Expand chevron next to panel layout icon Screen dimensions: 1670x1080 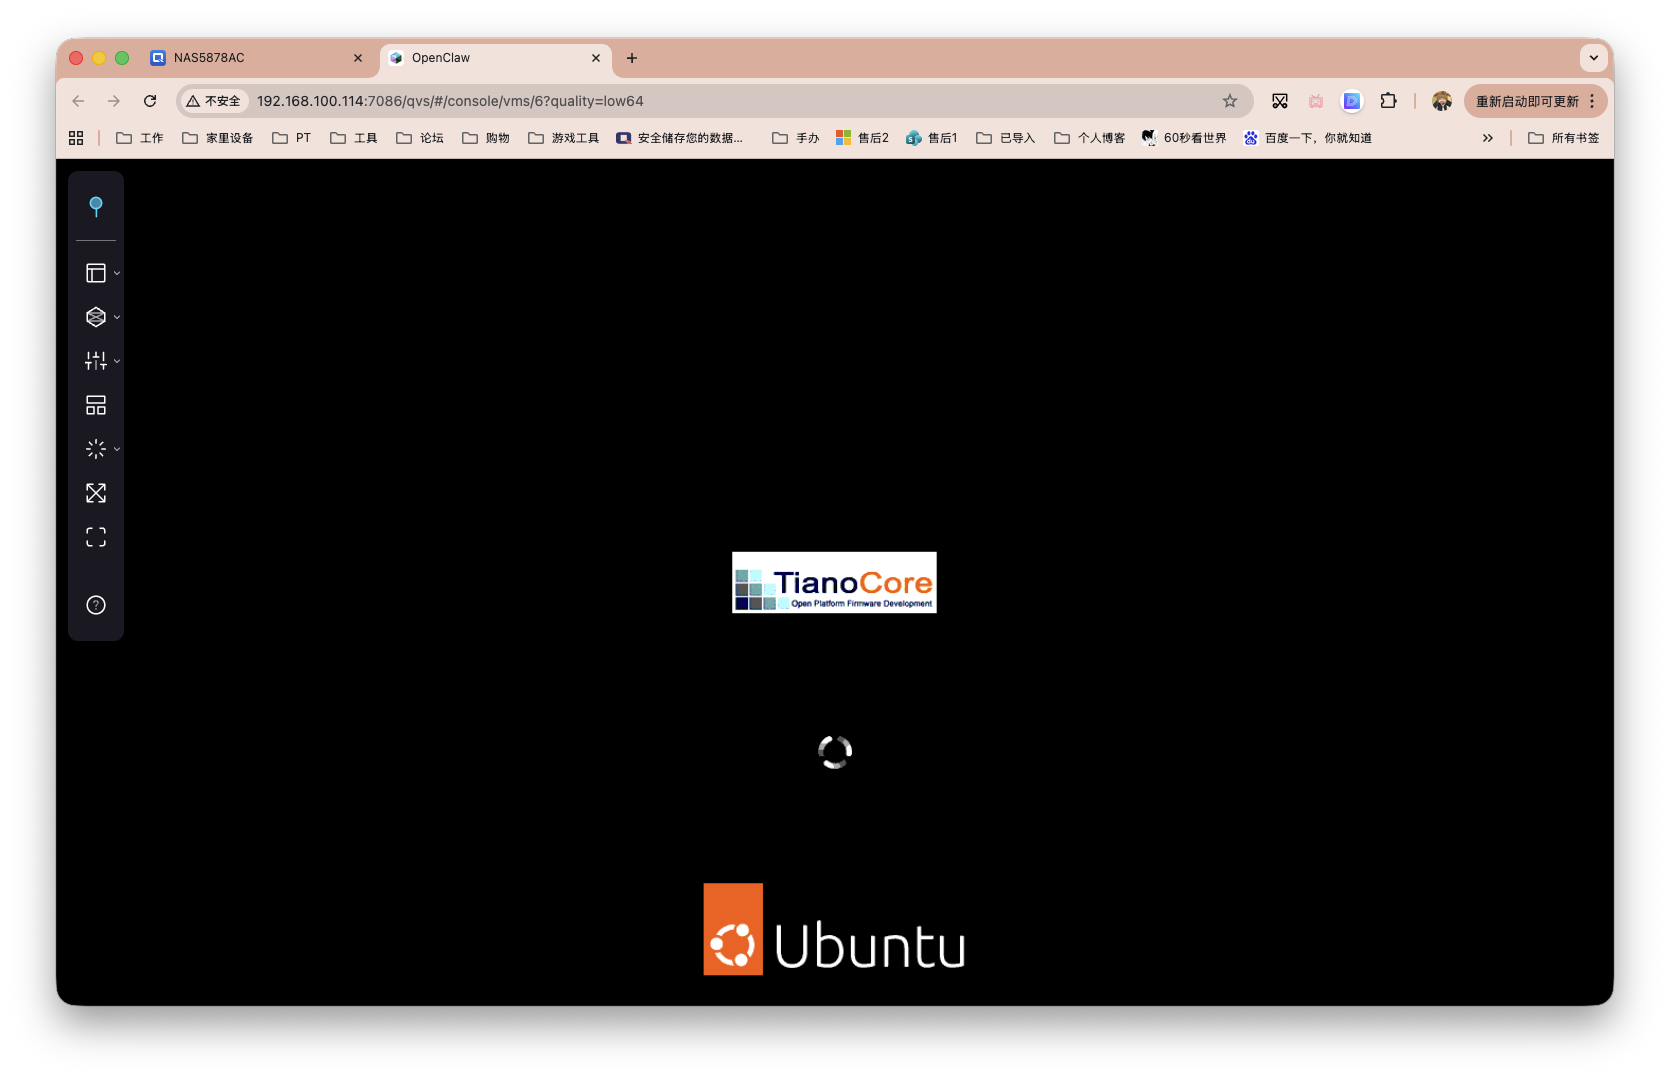(x=117, y=273)
